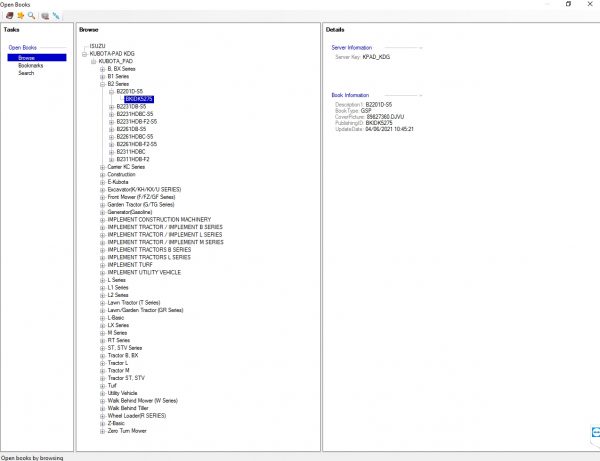
Task: Select Excavator(K/KH/KX/U SERIES) item
Action: [x=144, y=189]
